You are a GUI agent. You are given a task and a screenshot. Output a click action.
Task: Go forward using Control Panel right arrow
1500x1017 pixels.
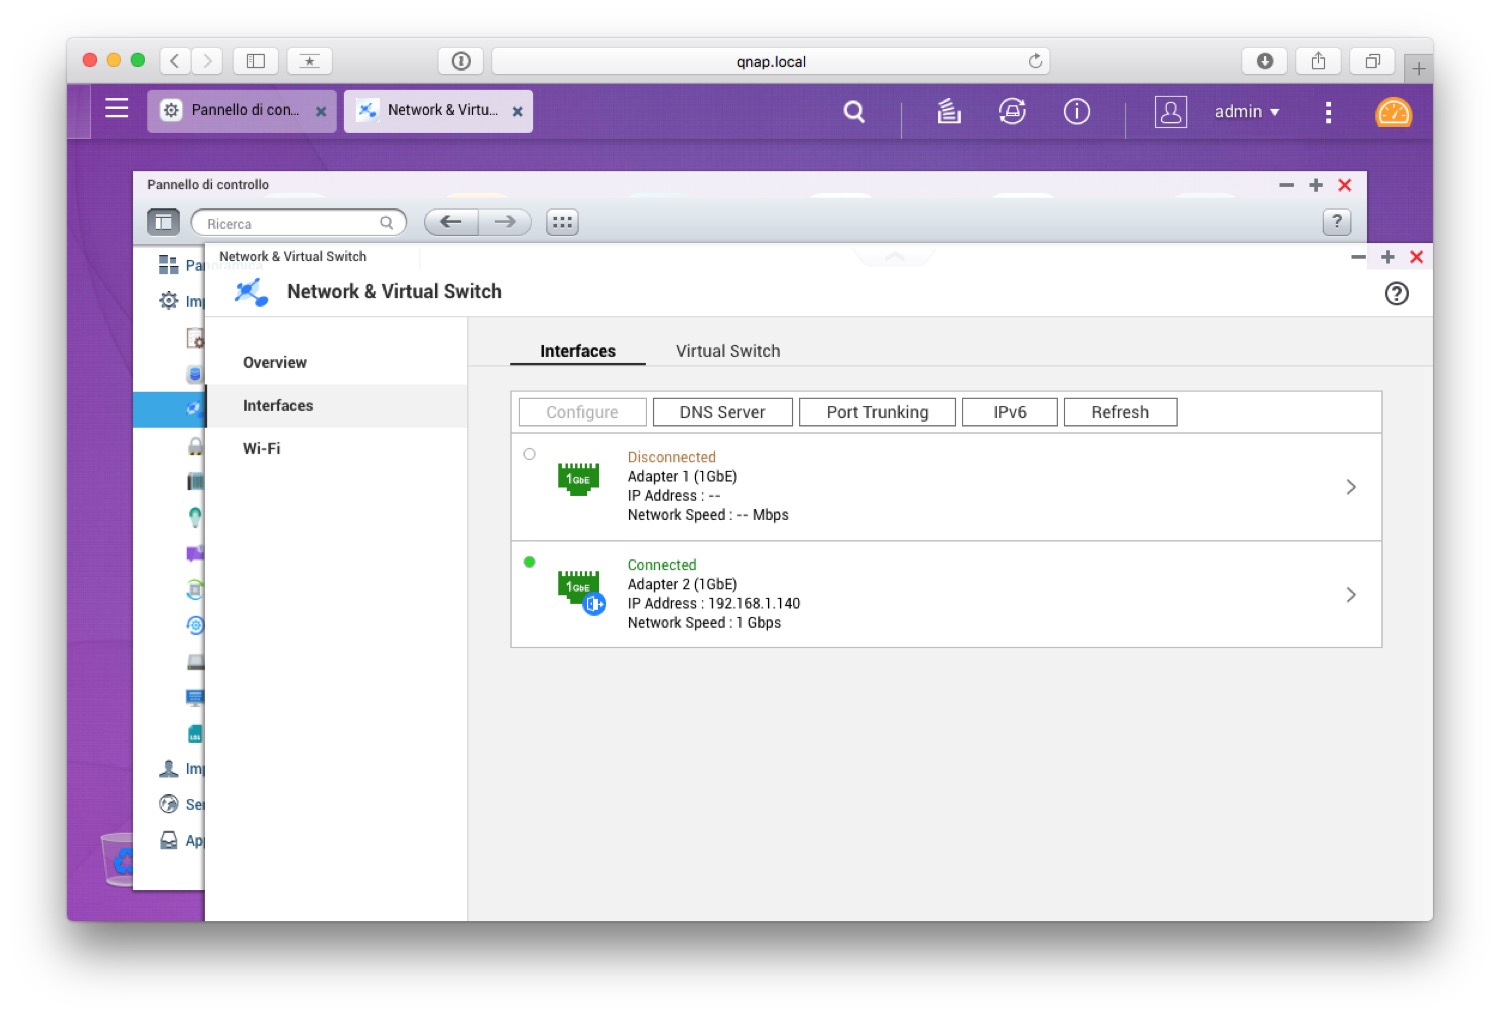pyautogui.click(x=505, y=222)
